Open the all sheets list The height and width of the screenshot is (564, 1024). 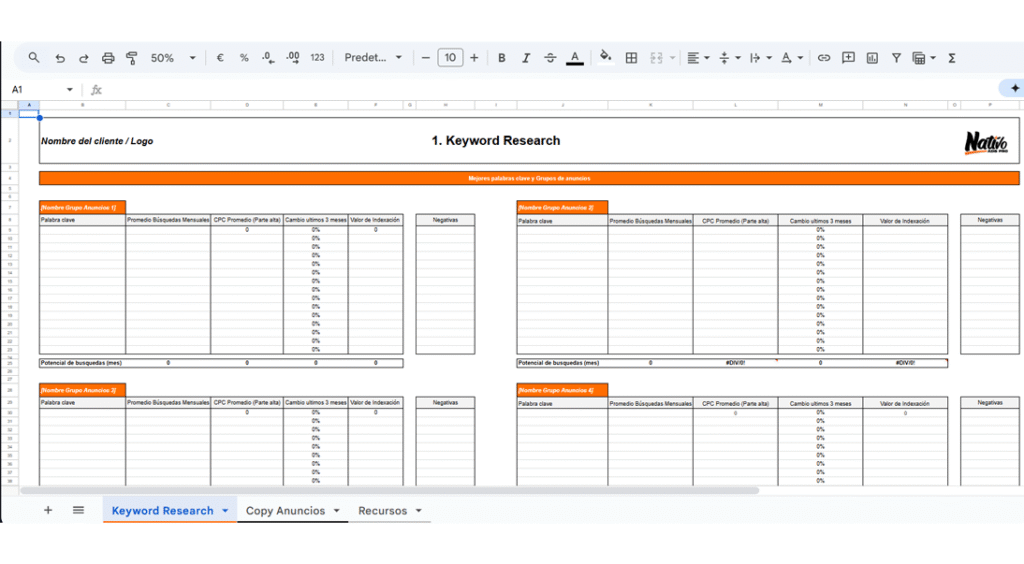(x=78, y=510)
